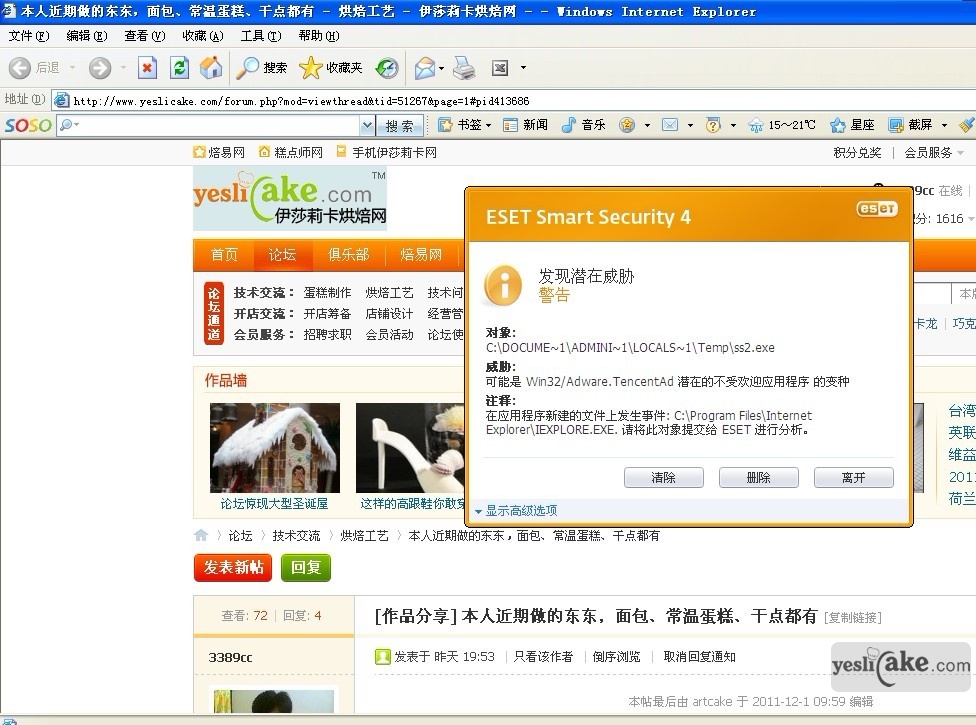Expand 会员服务 dropdown at top right
Image resolution: width=976 pixels, height=725 pixels.
tap(960, 152)
